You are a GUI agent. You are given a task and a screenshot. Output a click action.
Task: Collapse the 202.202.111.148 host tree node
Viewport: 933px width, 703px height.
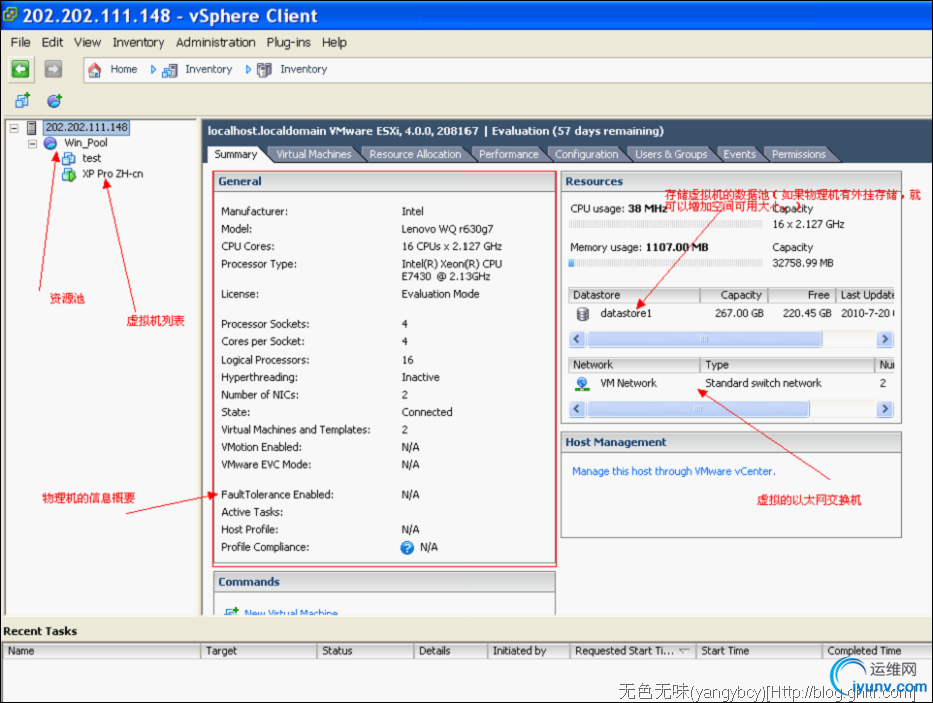[14, 128]
